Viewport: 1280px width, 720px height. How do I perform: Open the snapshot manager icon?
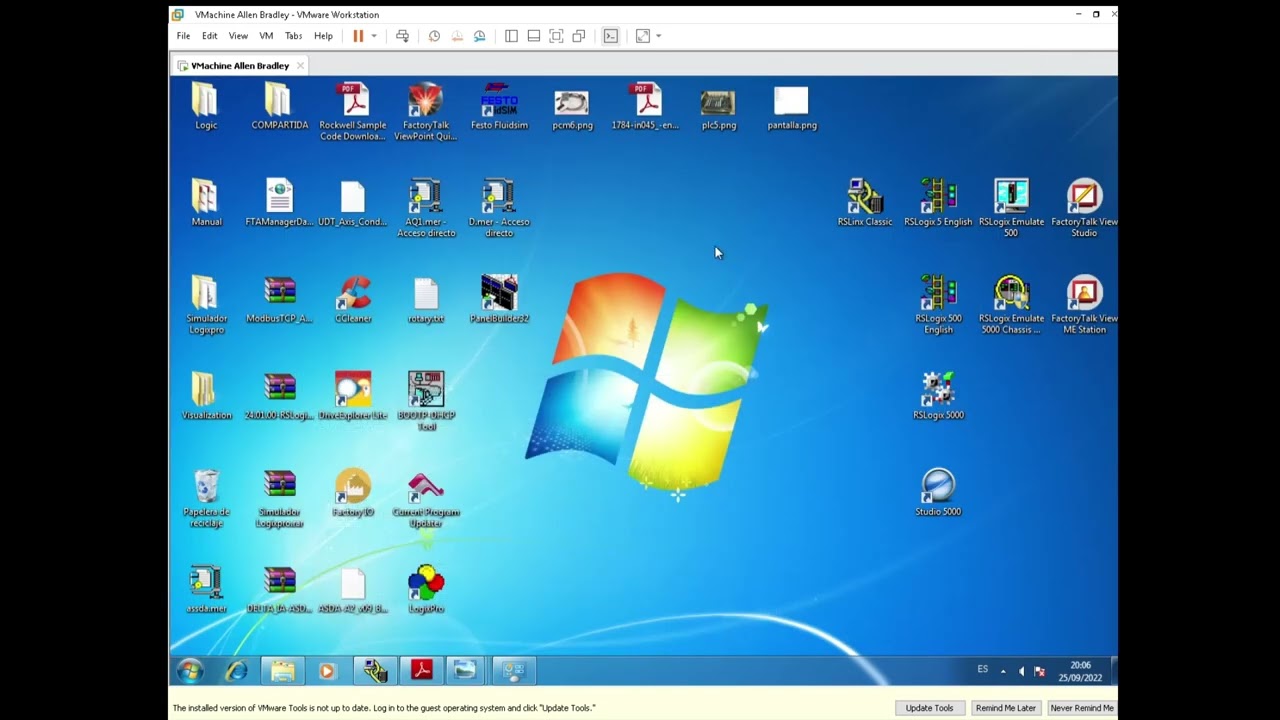tap(480, 36)
